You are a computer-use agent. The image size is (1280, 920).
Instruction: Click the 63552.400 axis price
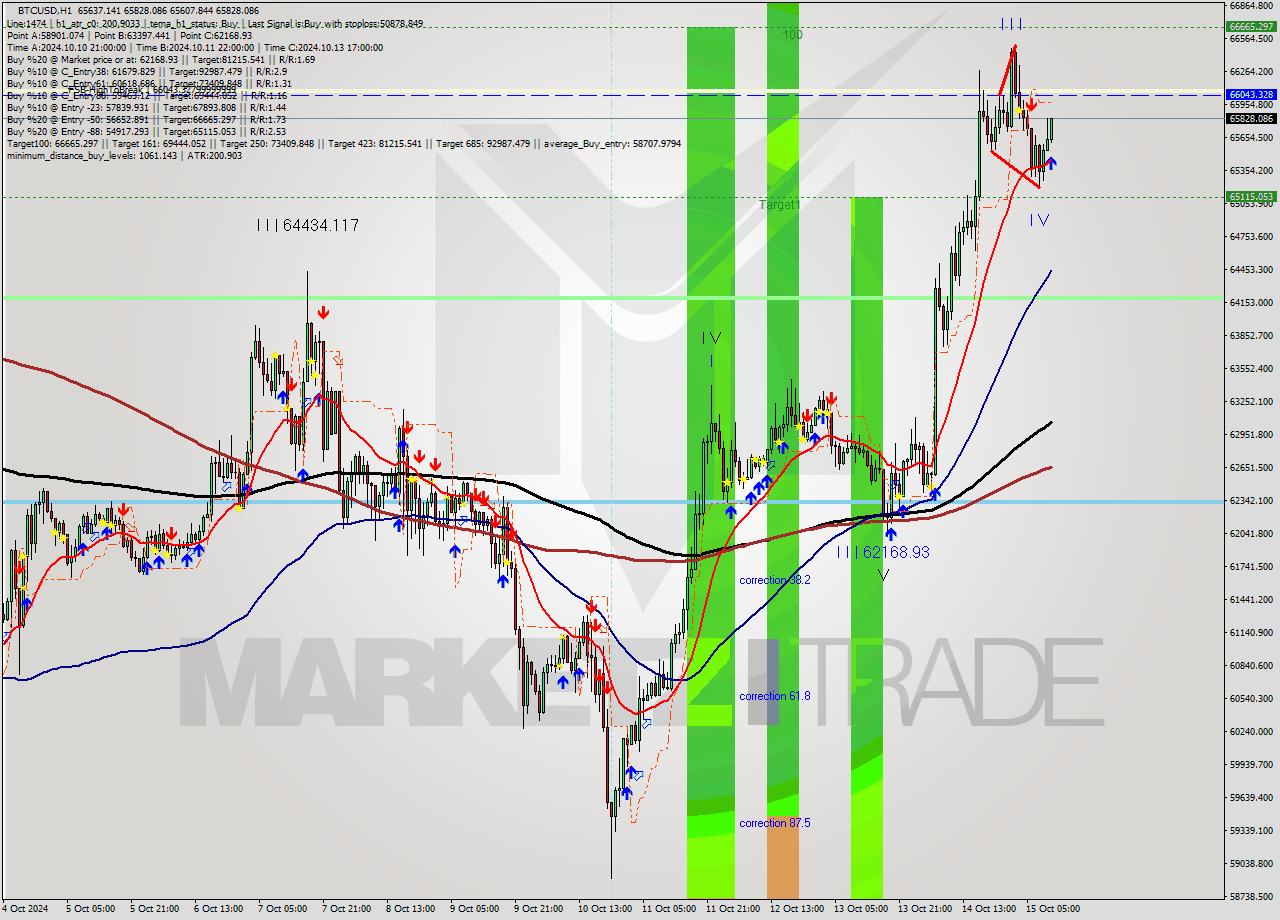(1251, 368)
